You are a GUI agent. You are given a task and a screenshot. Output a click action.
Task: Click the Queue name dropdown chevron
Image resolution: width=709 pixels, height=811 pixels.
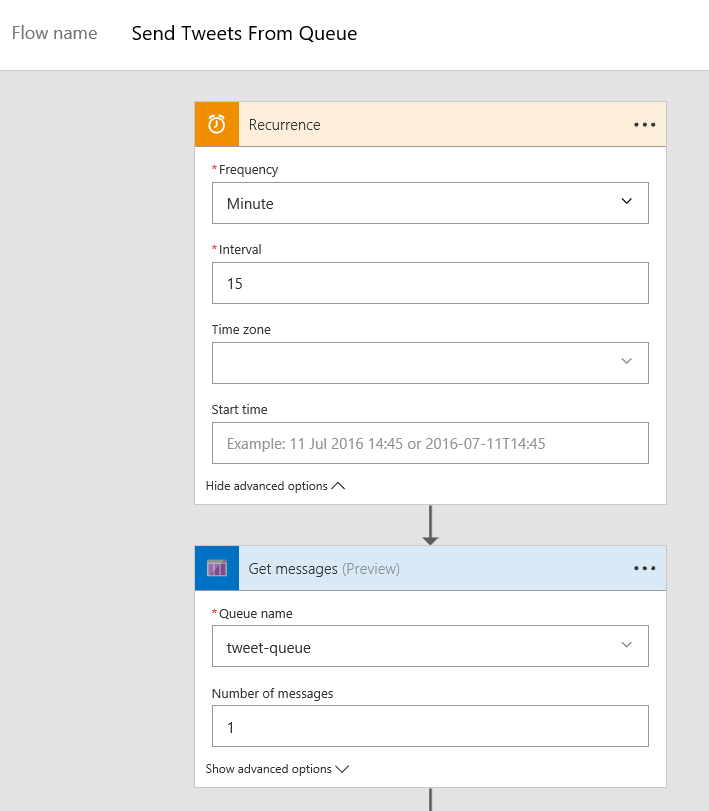(x=628, y=645)
